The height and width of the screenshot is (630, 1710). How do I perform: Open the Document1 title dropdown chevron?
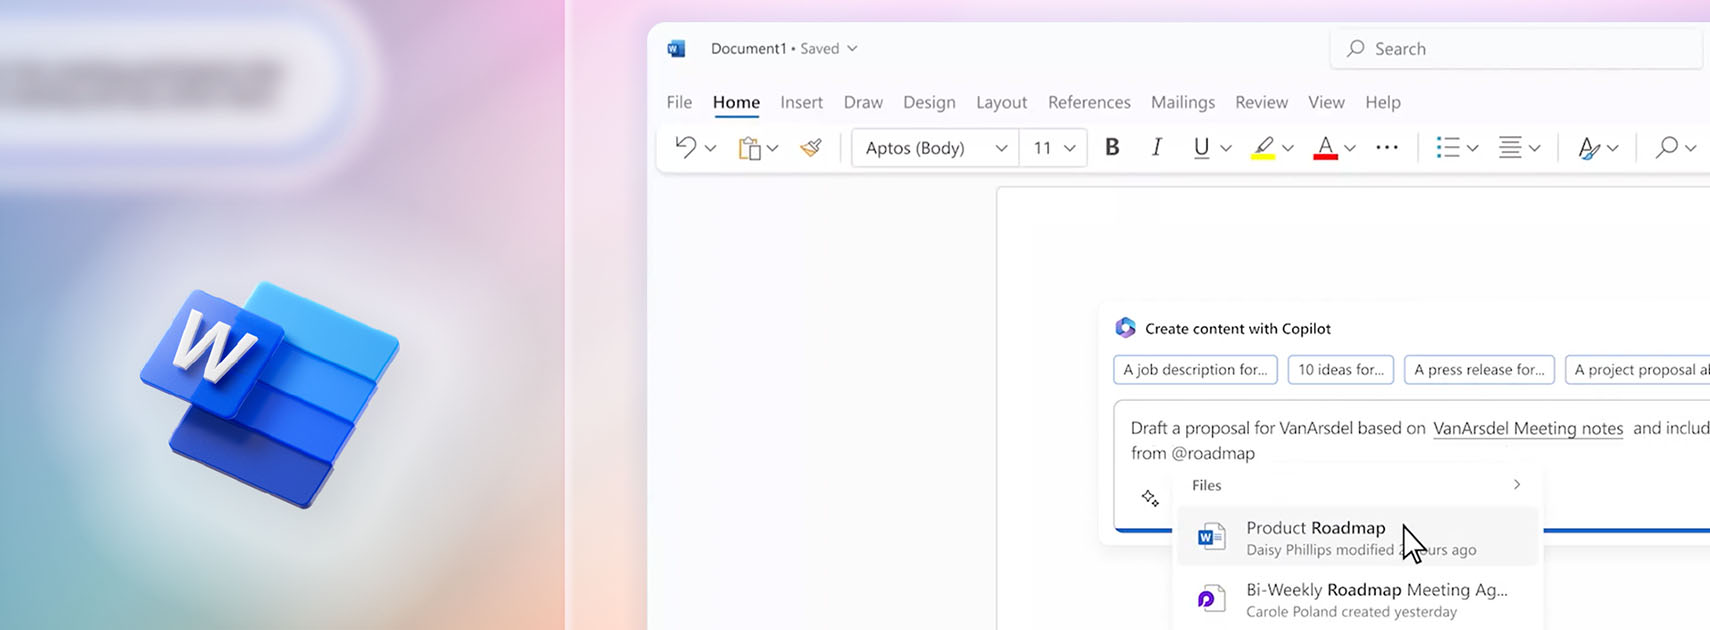click(x=852, y=48)
